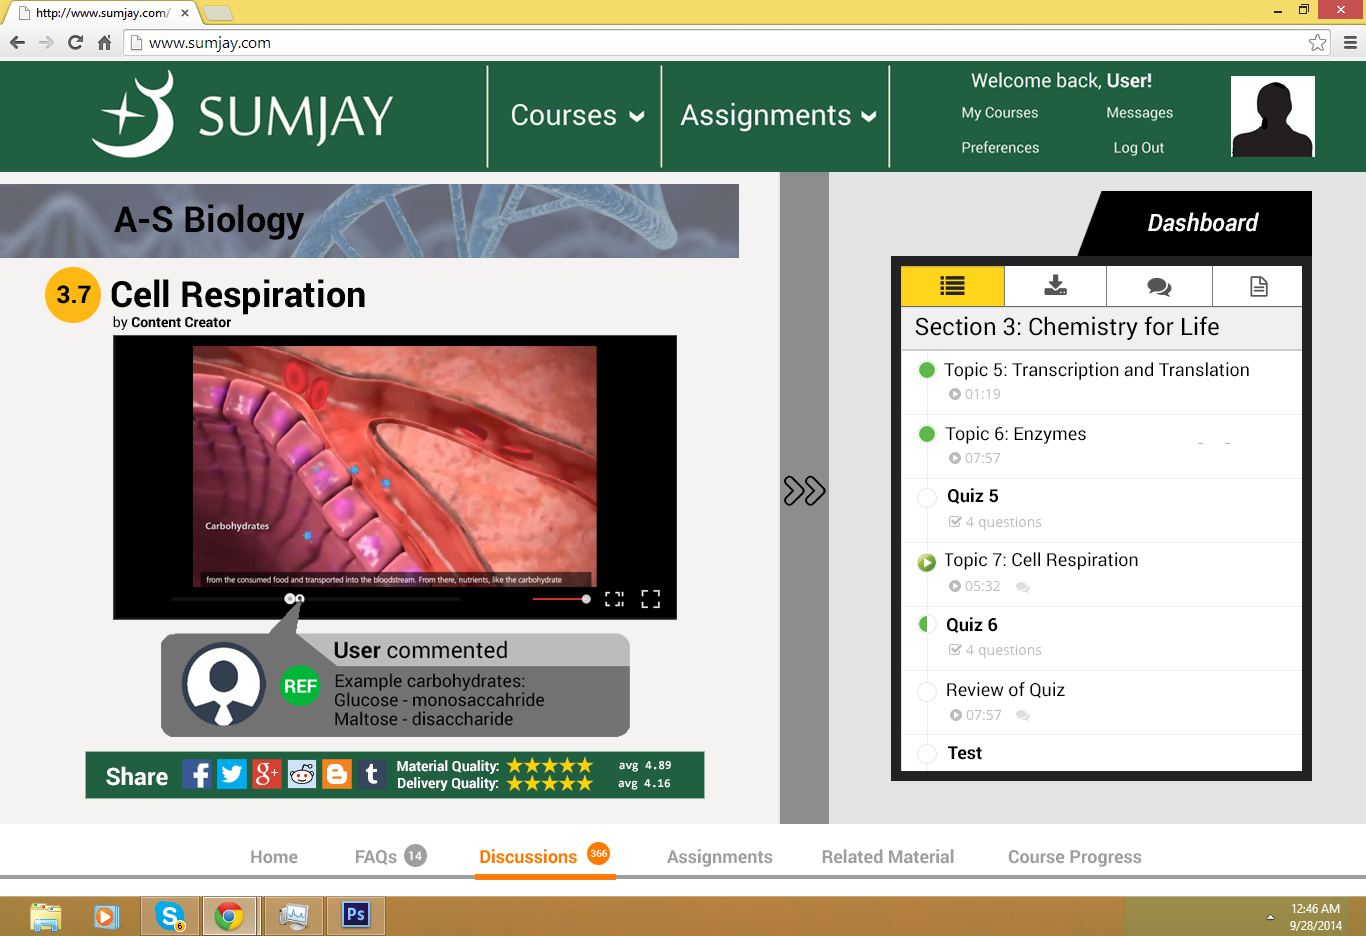Toggle Topic 5 completion status circle
This screenshot has width=1366, height=936.
coord(927,370)
